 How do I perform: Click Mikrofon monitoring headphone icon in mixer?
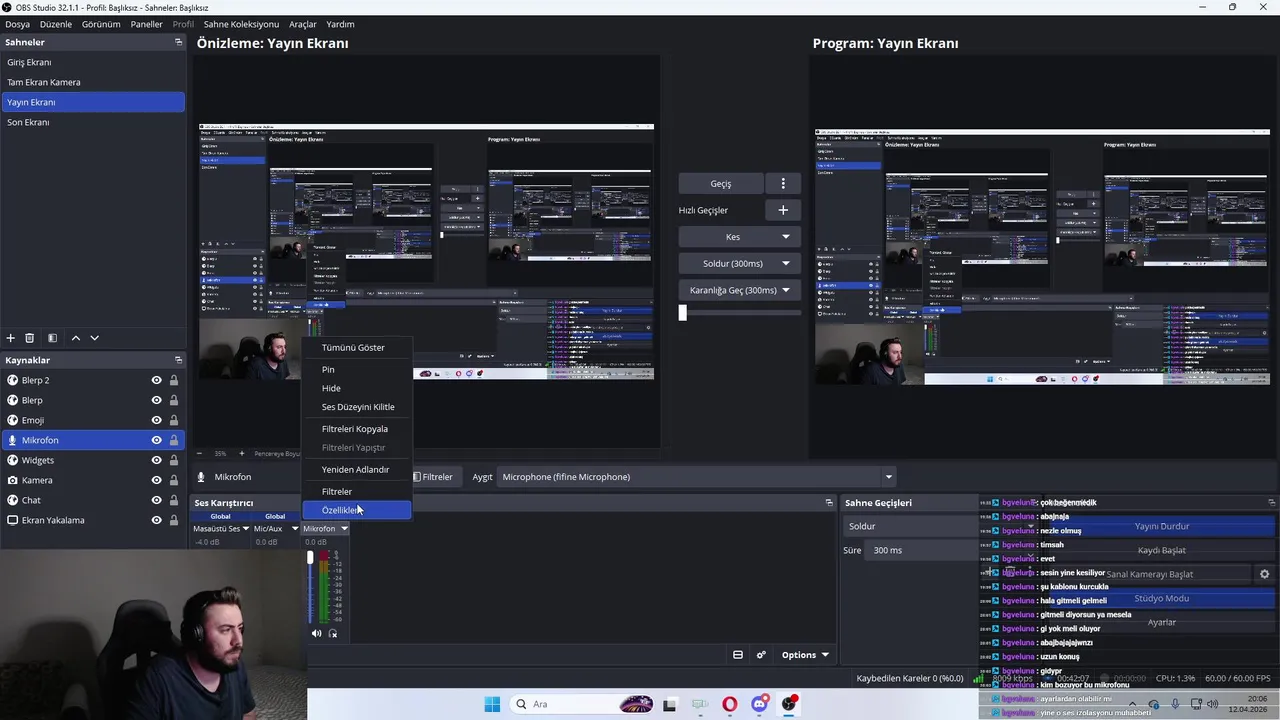pyautogui.click(x=333, y=633)
